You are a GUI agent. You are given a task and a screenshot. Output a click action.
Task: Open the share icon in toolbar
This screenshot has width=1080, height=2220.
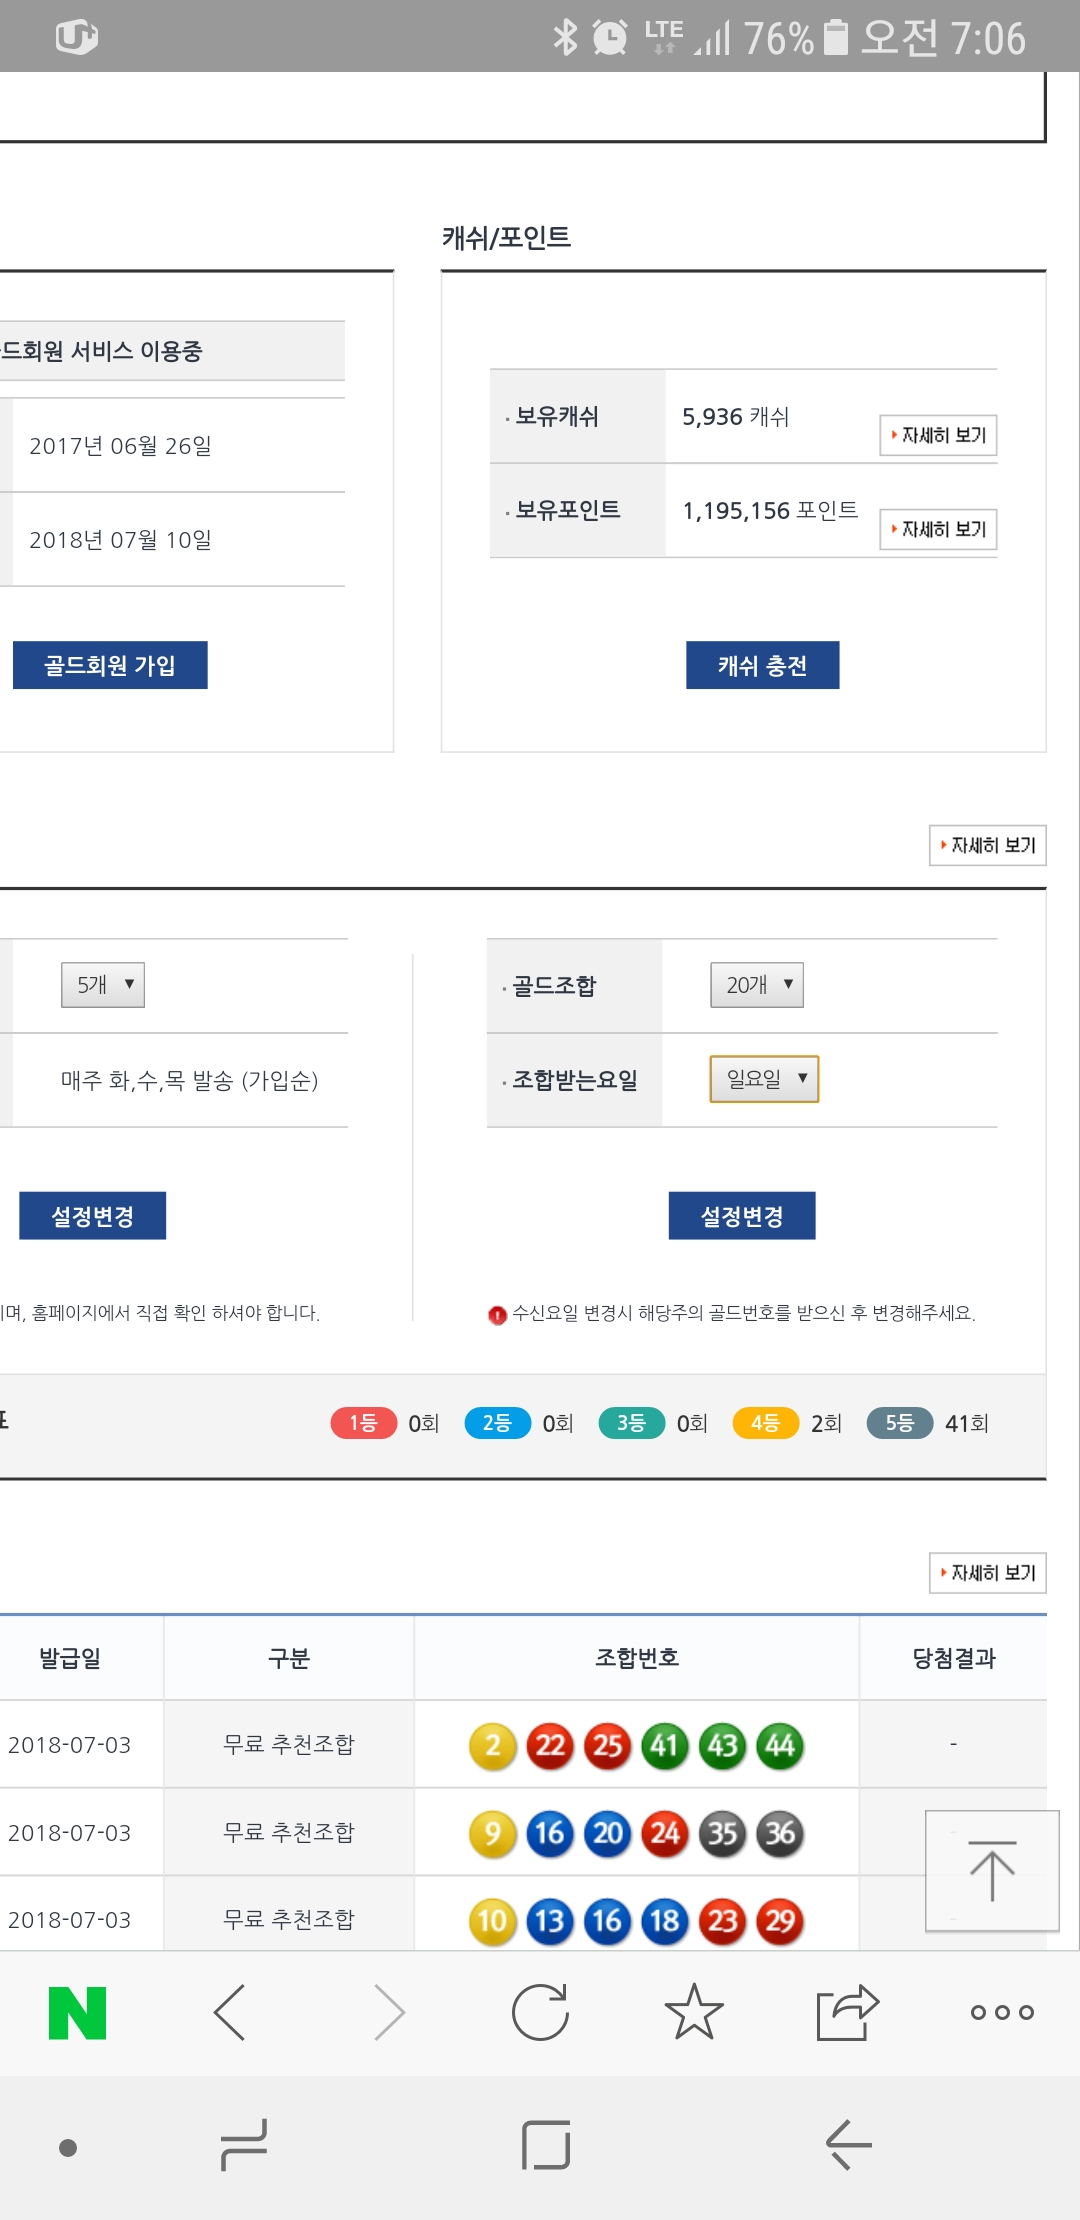point(847,2012)
